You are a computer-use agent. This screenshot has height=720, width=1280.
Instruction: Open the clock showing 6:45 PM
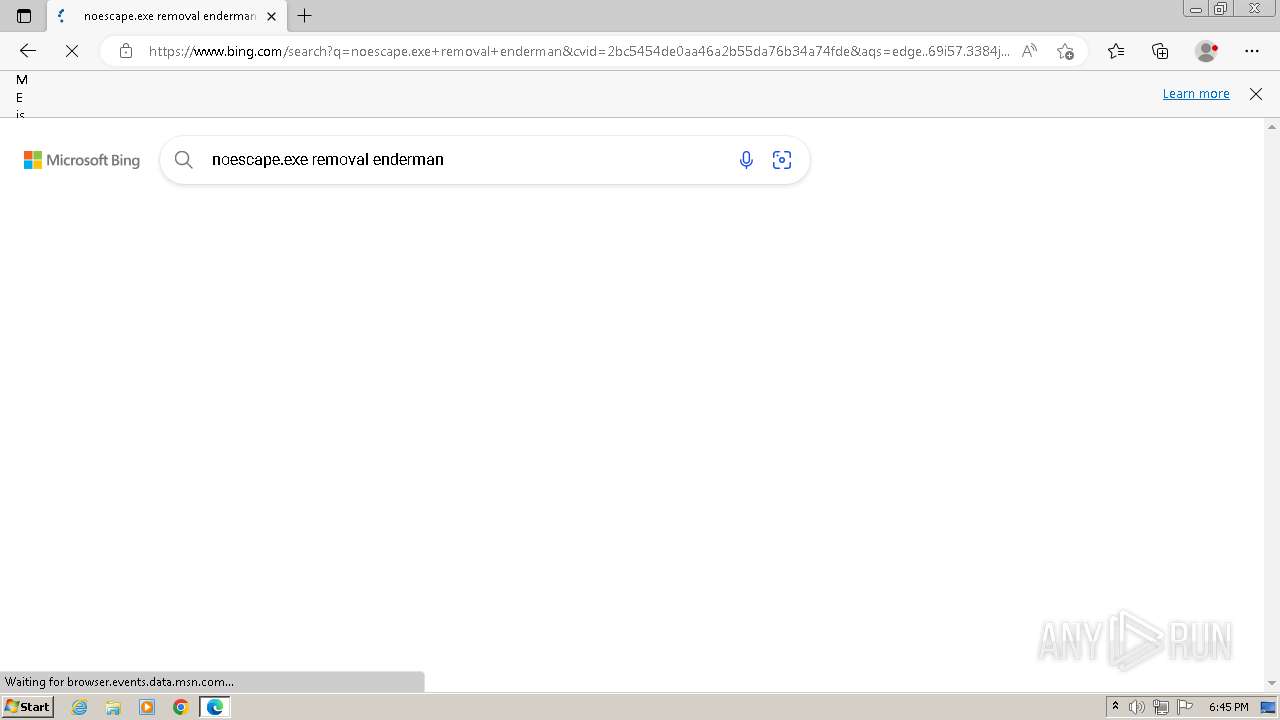tap(1228, 707)
